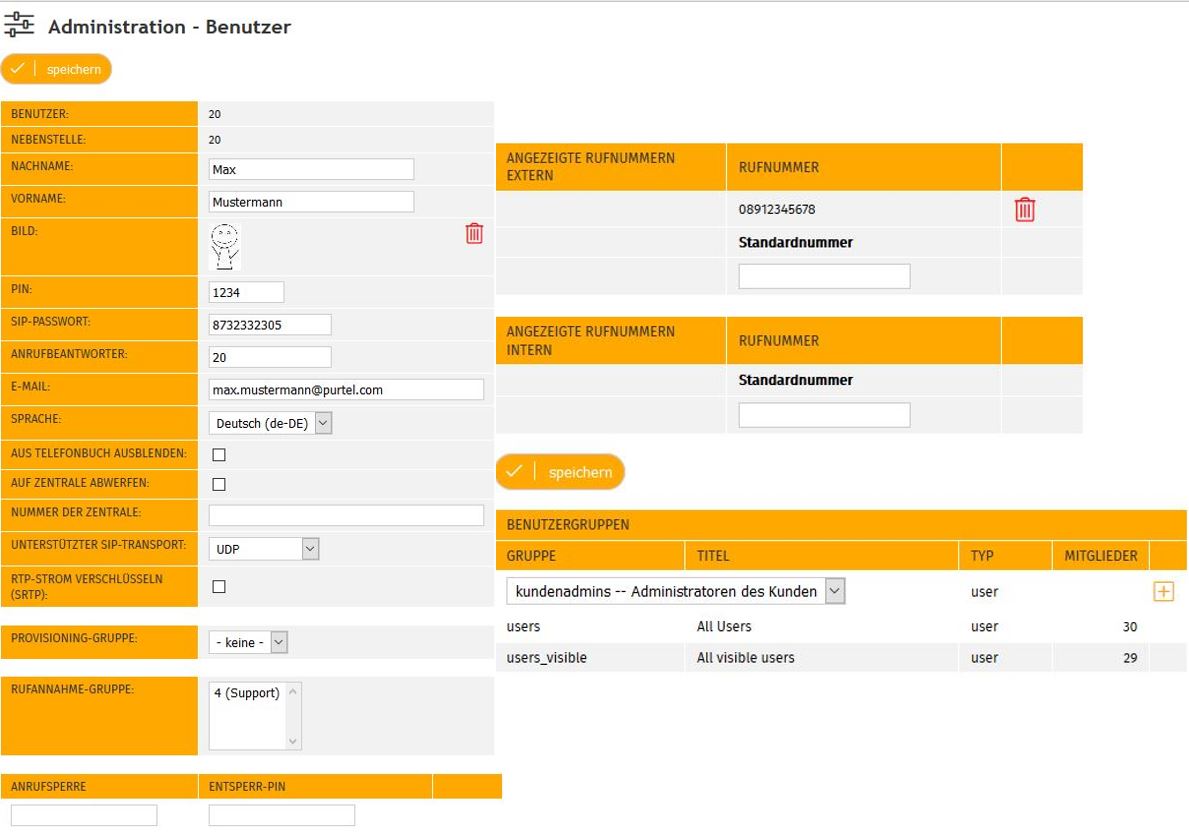Select '4 (Support)' in Rufannahme-Gruppe list
1189x834 pixels.
pos(246,693)
